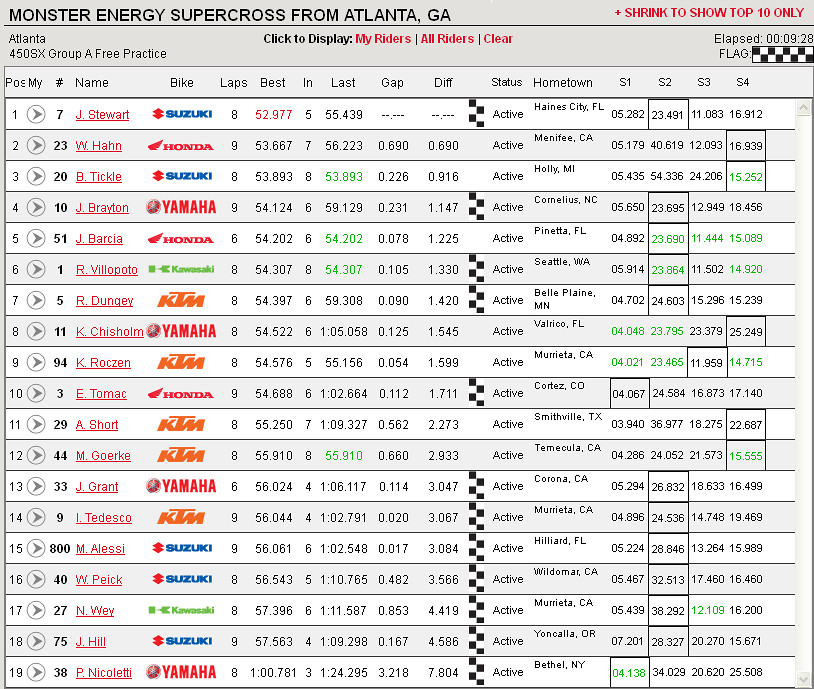
Task: Click the Honda logo in E. Tomac's row
Action: [180, 394]
